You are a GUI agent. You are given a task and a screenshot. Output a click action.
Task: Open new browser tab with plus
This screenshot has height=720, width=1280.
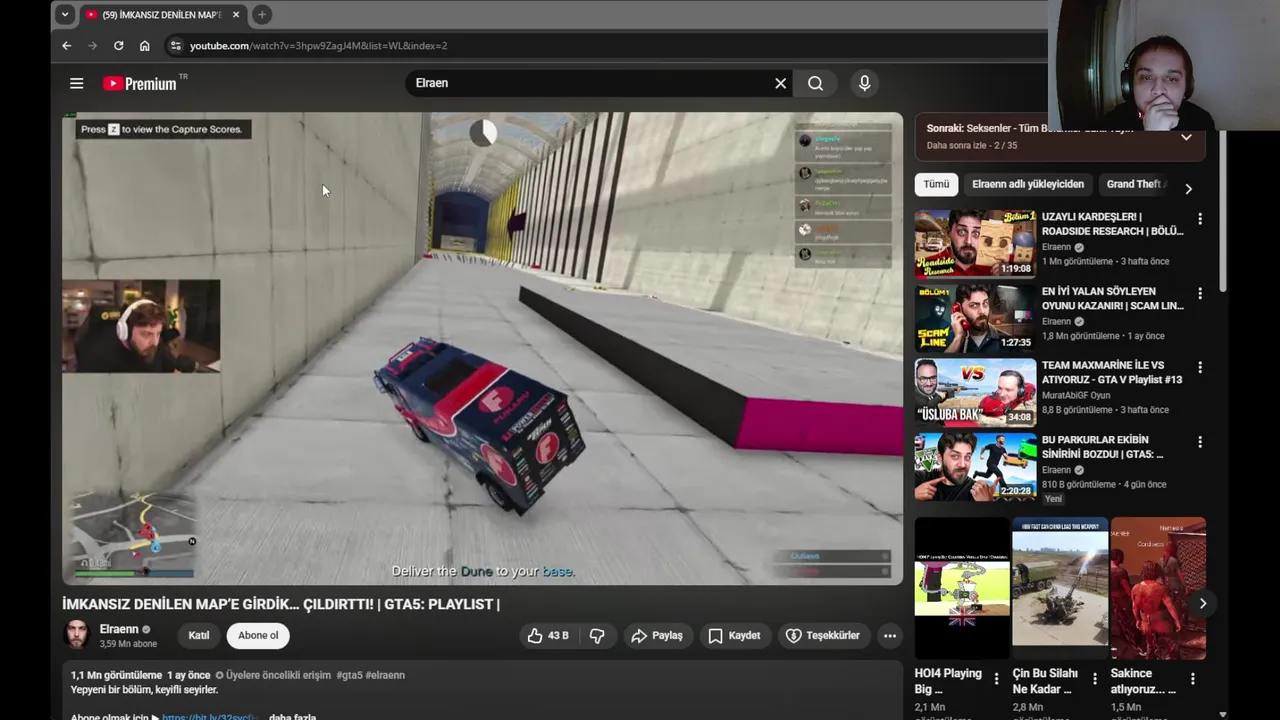tap(261, 15)
